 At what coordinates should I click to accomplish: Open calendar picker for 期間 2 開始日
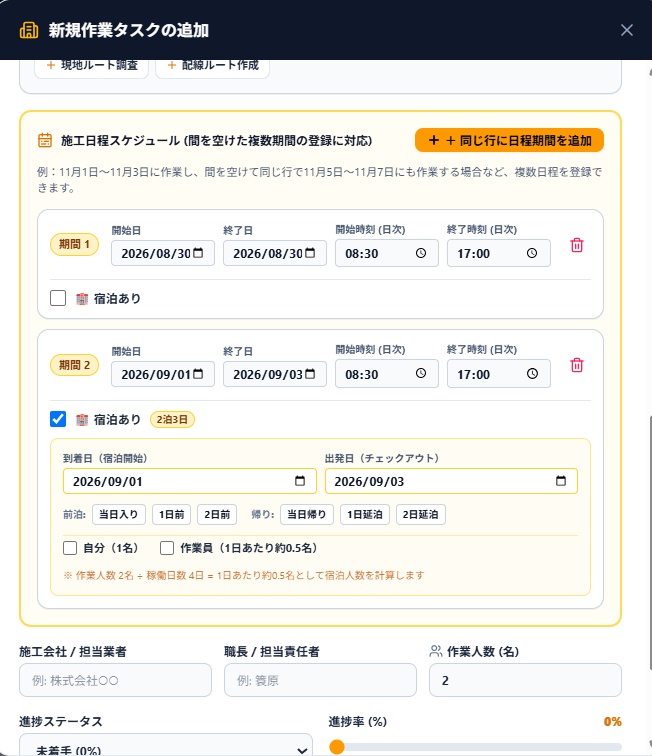pos(198,374)
